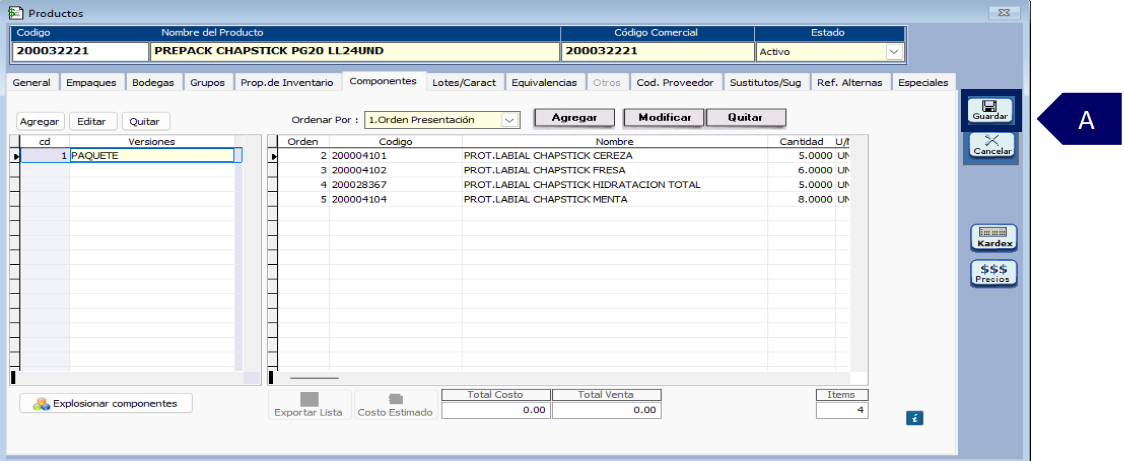This screenshot has height=461, width=1124.
Task: Open the Cod. Proveedor tab
Action: 675,82
